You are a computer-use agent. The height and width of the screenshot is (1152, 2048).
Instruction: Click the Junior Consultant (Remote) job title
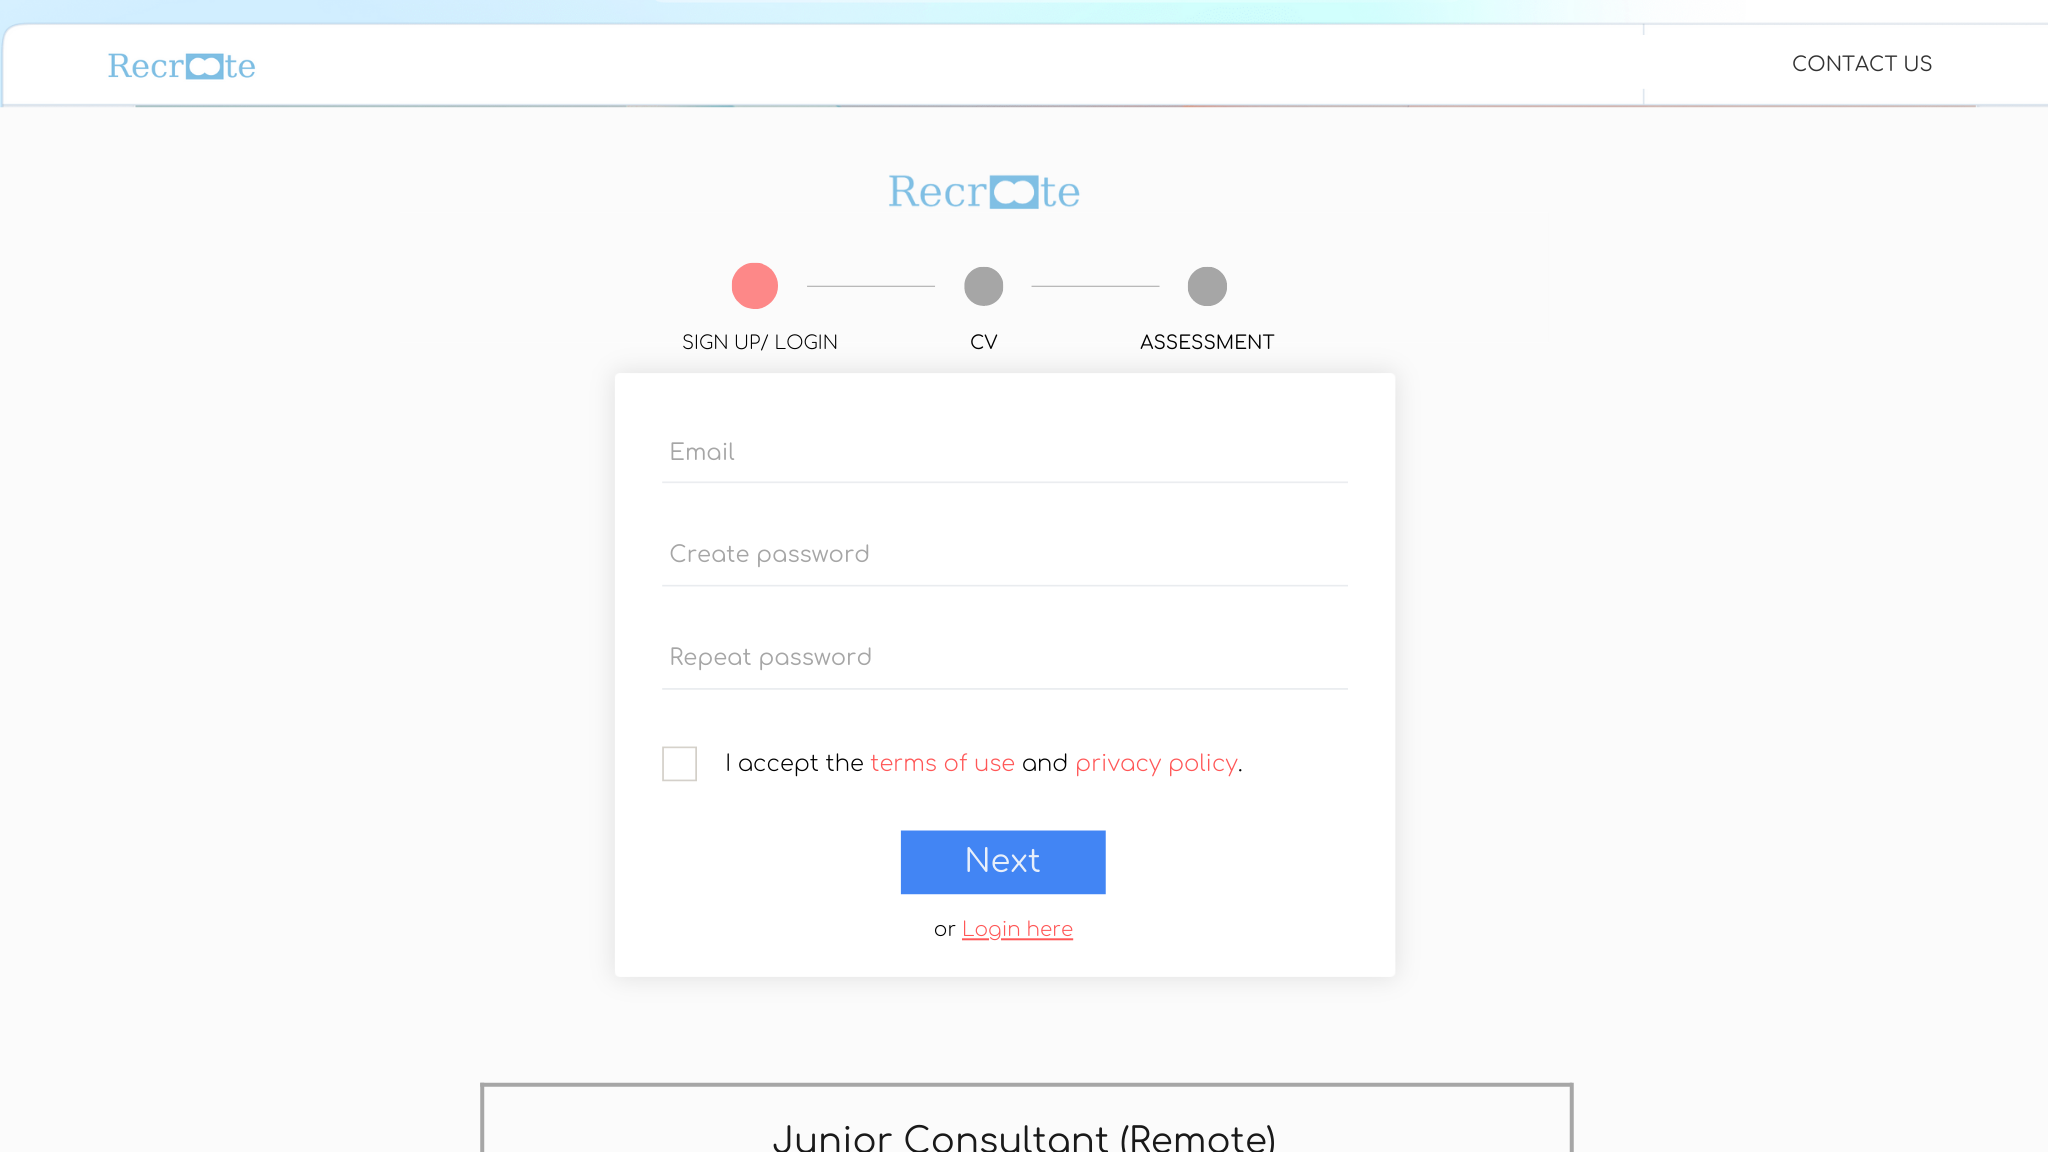(x=1024, y=1137)
